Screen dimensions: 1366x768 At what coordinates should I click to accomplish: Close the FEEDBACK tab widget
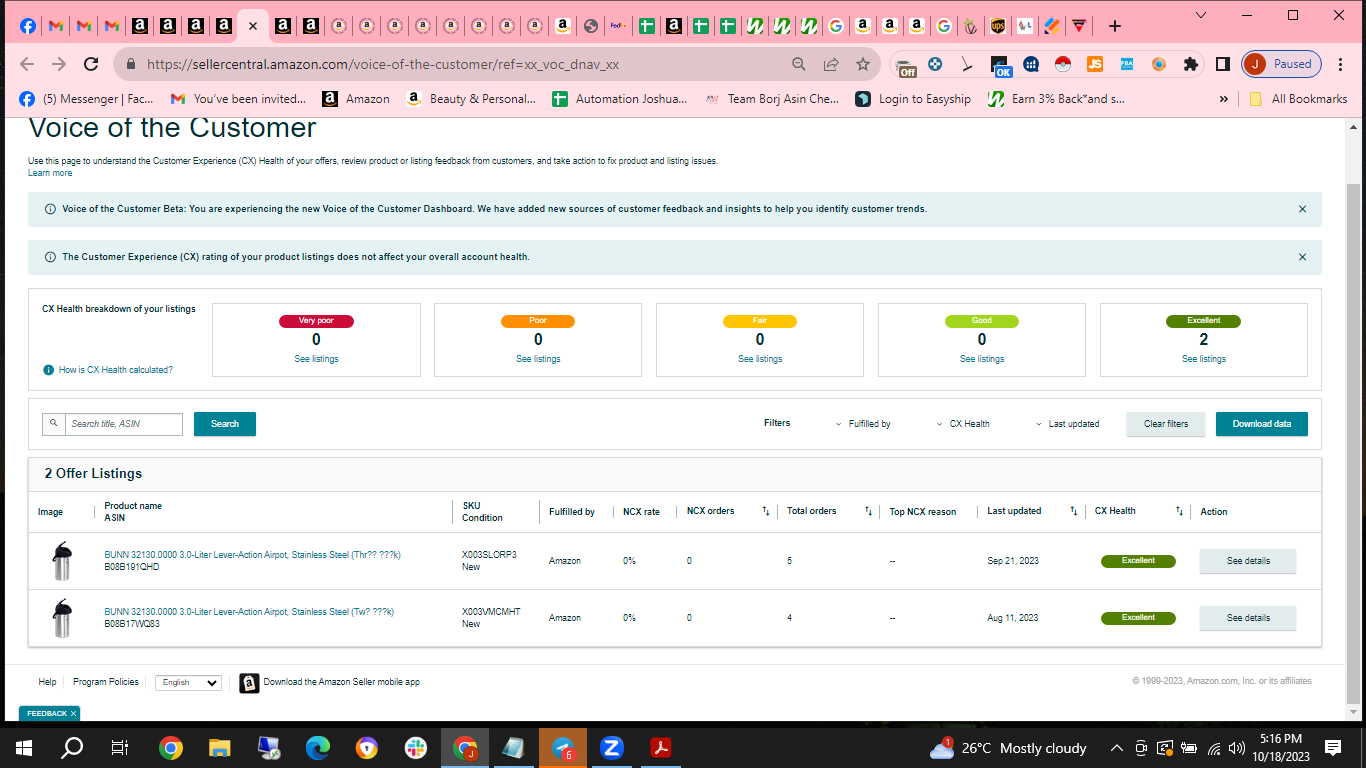[x=73, y=713]
